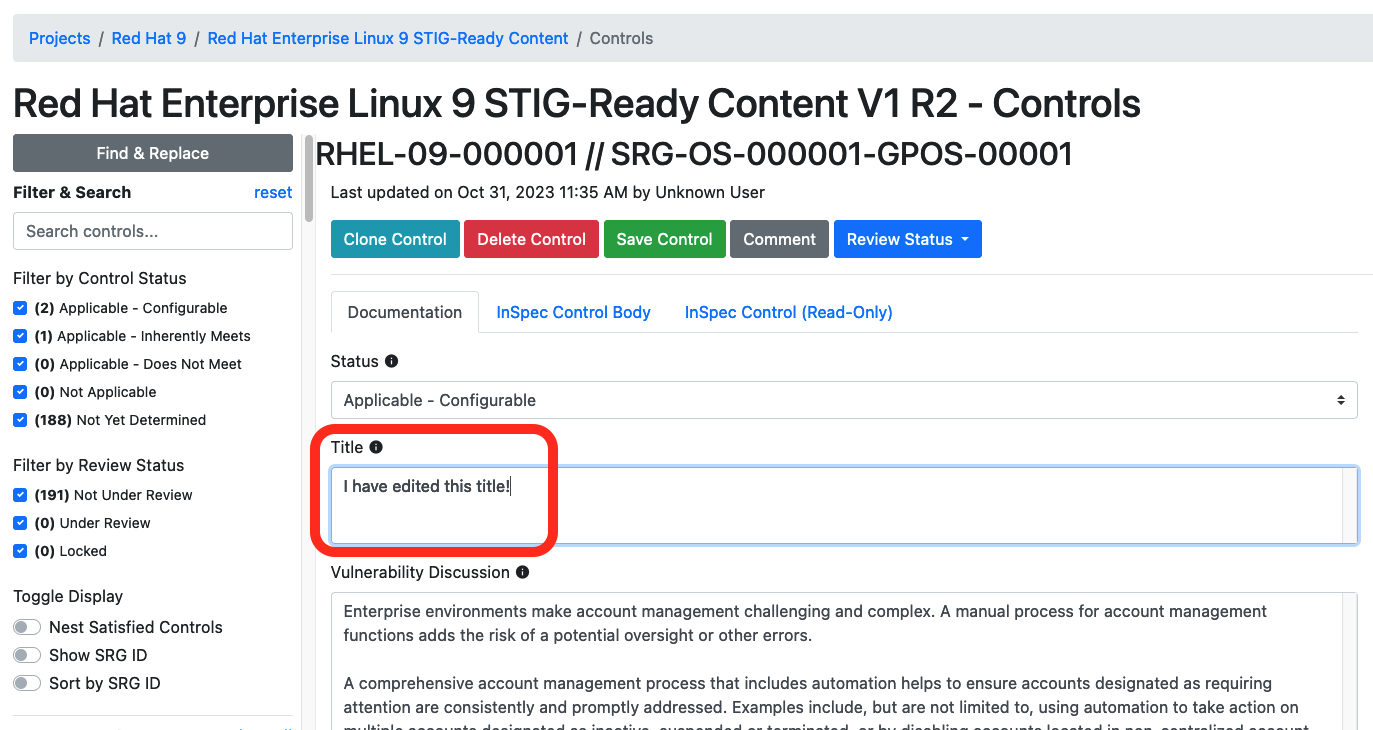The image size is (1373, 730).
Task: Open the Review Status dropdown button
Action: point(908,239)
